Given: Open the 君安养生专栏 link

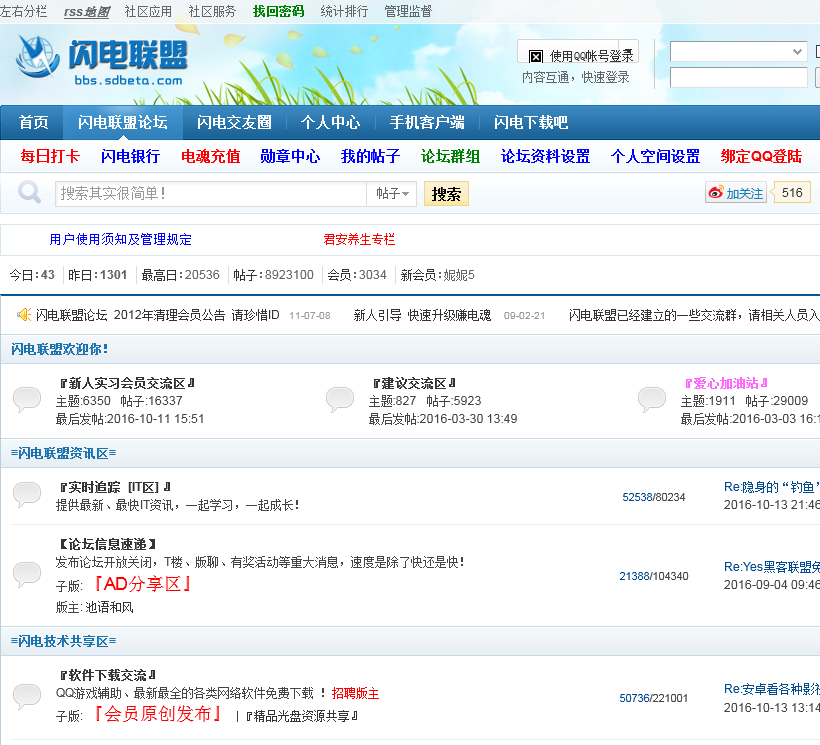Looking at the screenshot, I should tap(359, 239).
